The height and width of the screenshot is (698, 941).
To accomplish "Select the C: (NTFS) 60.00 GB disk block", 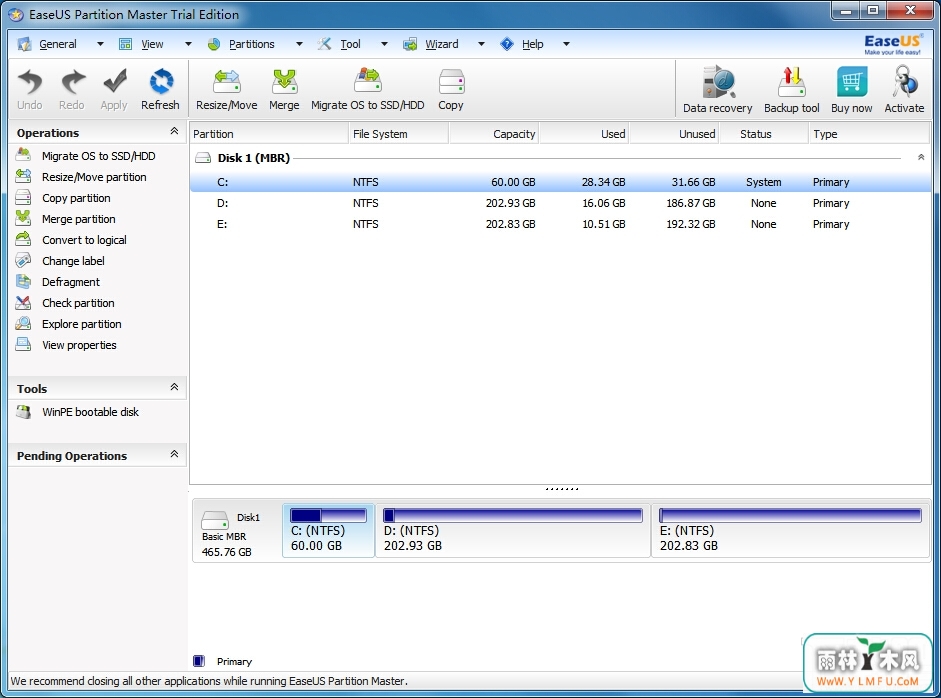I will (x=328, y=531).
